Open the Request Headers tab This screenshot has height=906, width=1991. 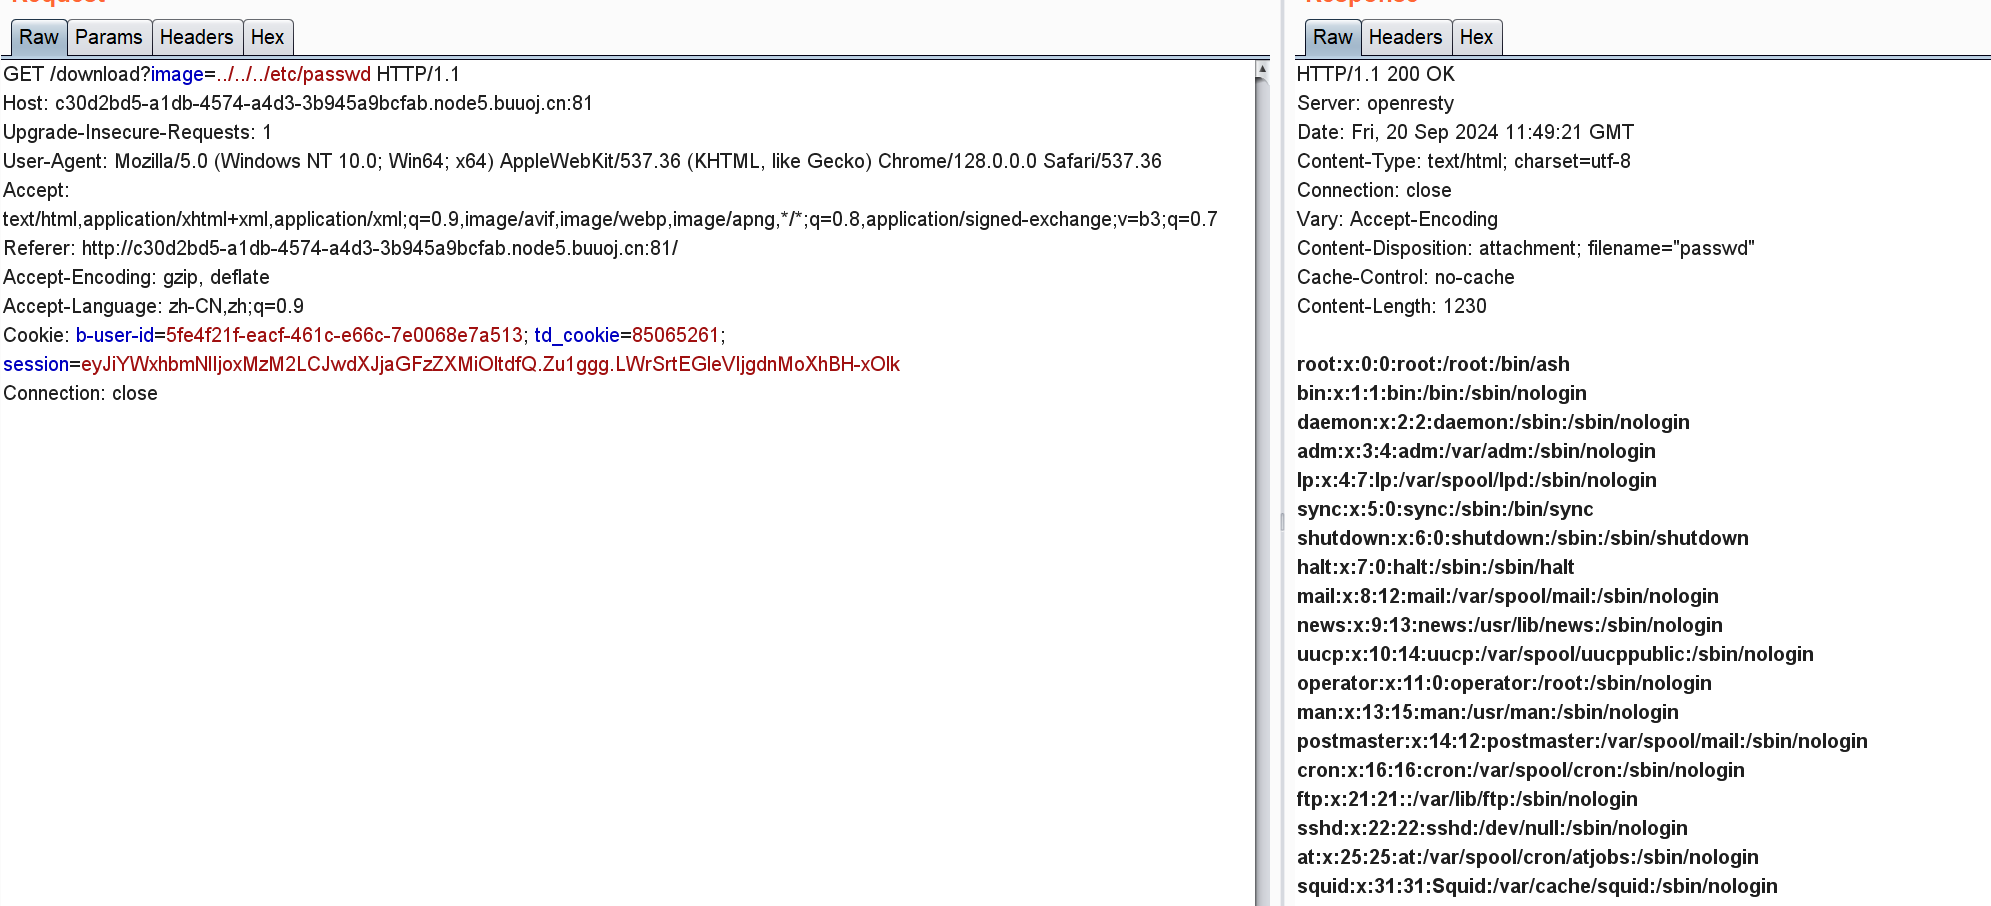(196, 38)
